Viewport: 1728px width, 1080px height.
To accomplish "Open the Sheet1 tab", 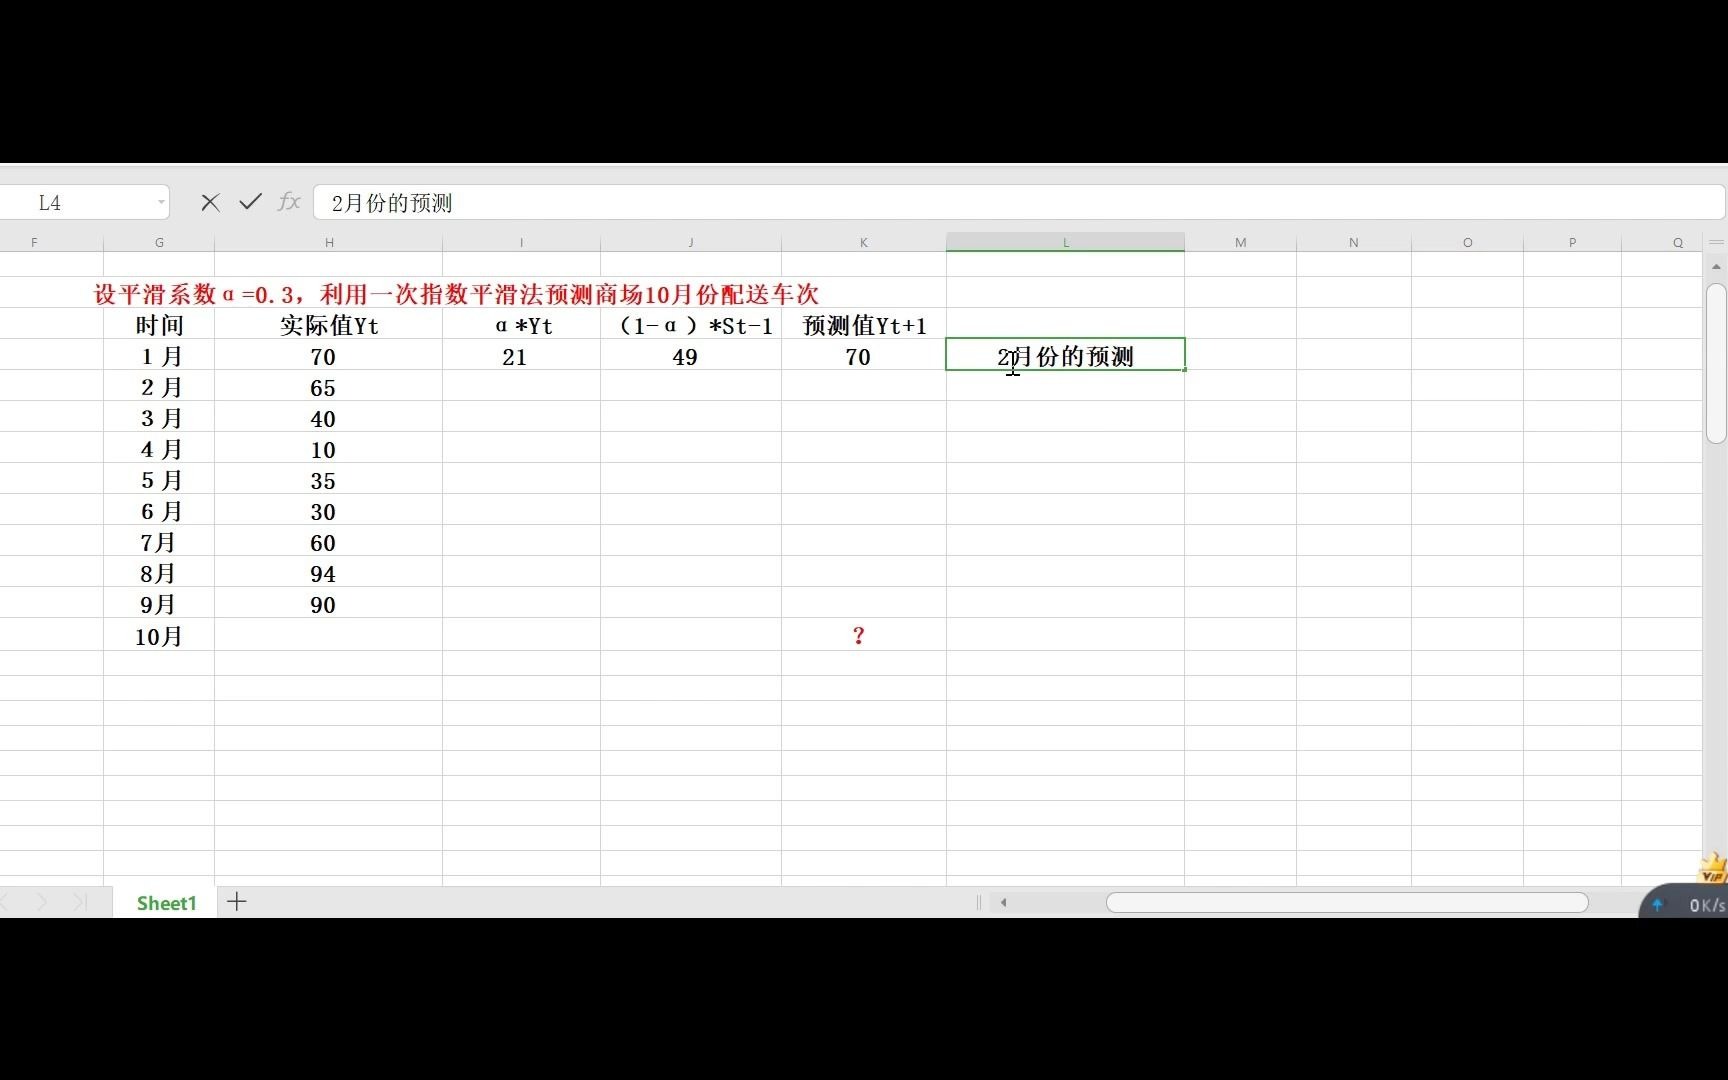I will click(x=167, y=903).
